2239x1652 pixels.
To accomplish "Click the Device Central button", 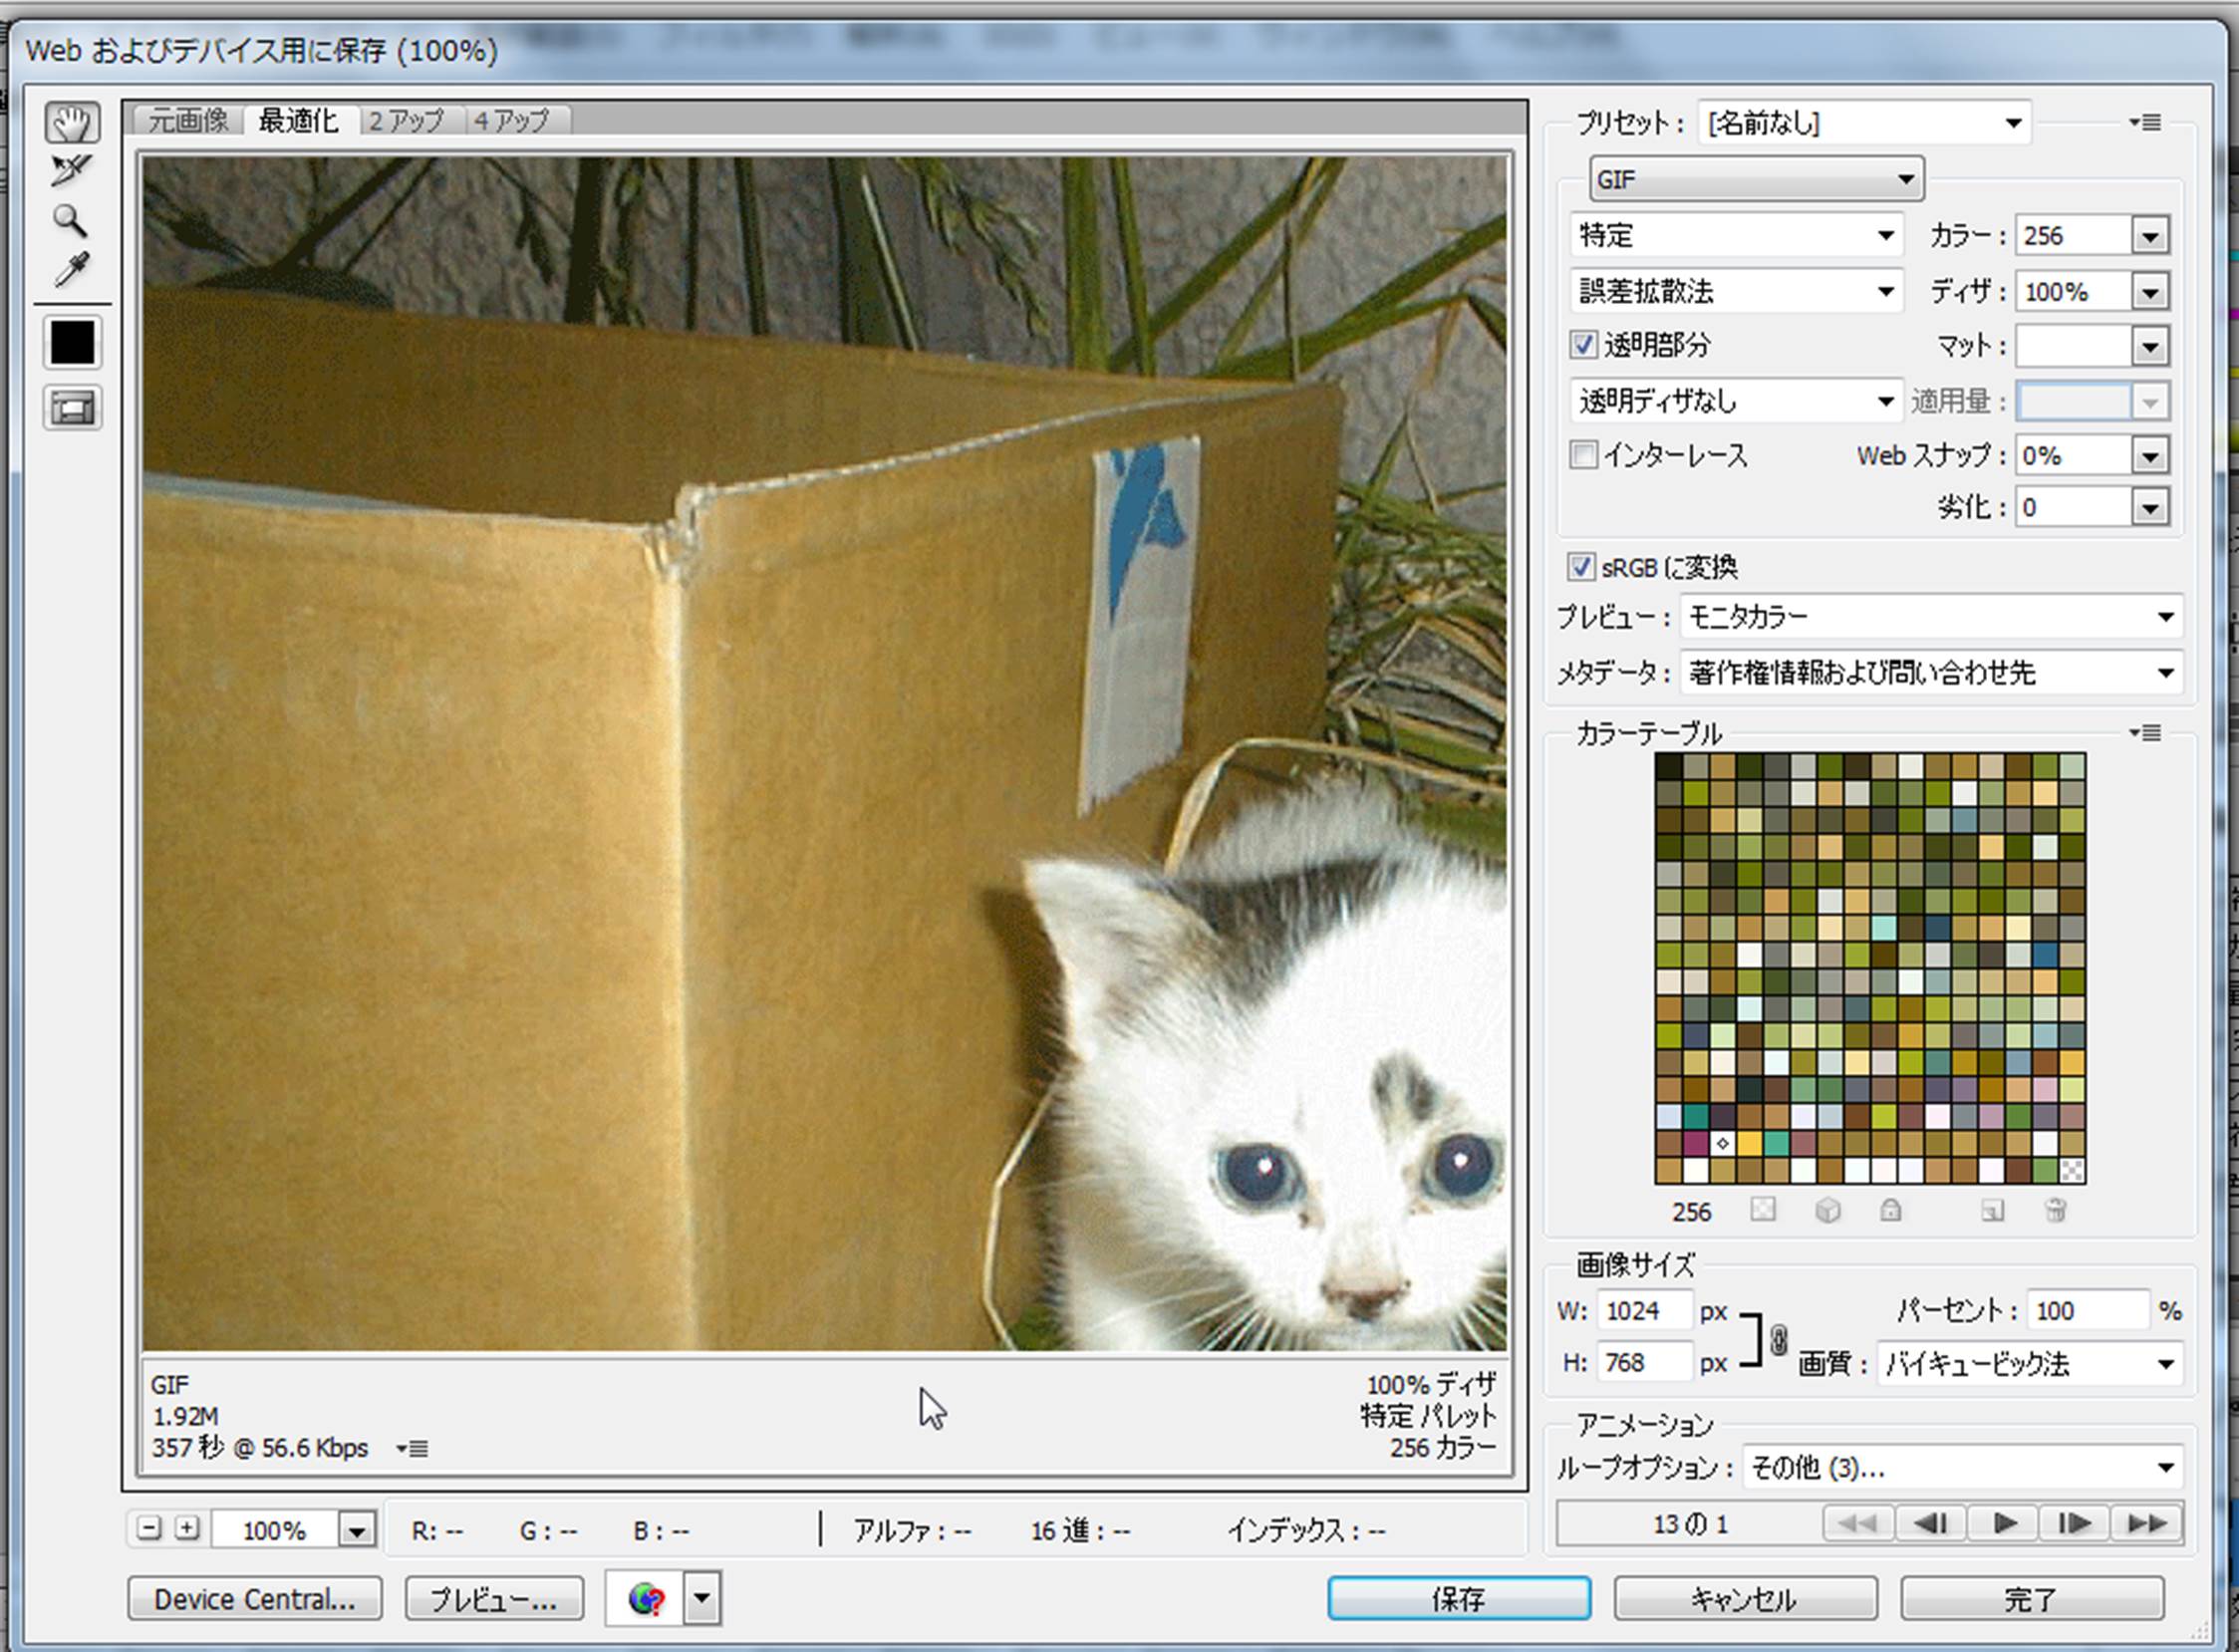I will (x=254, y=1598).
